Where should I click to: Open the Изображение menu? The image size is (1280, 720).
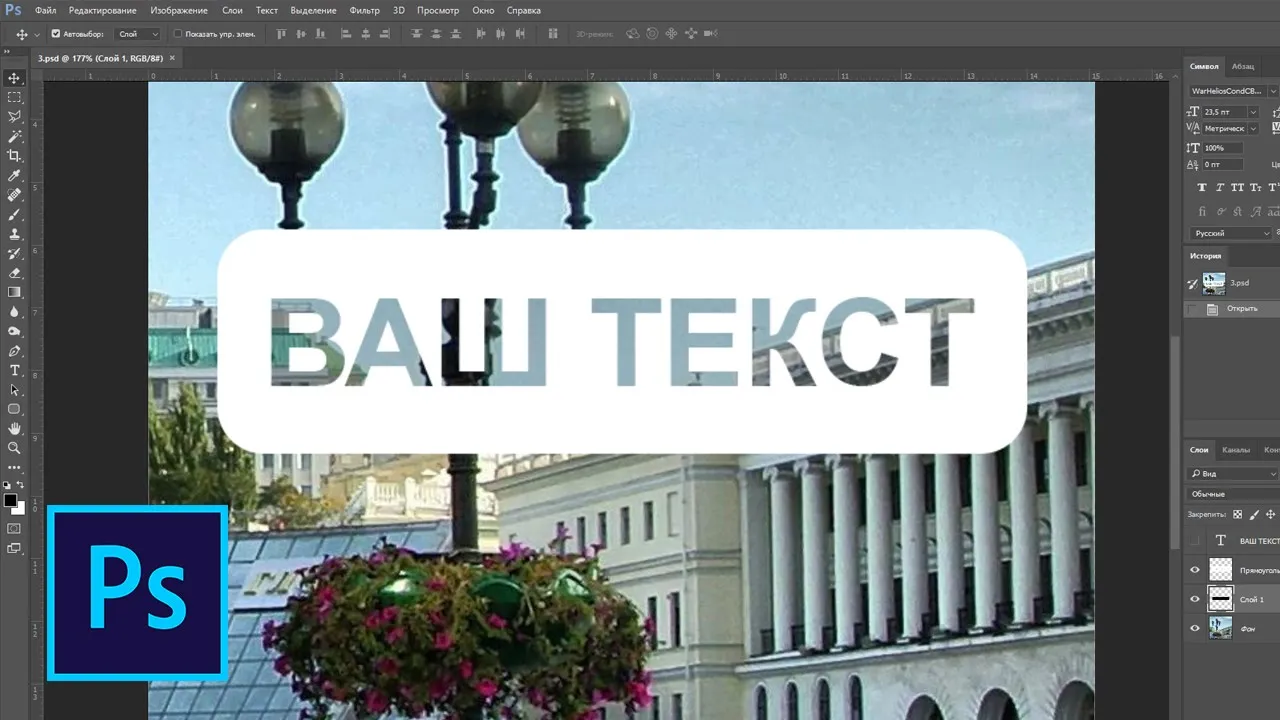pyautogui.click(x=179, y=10)
